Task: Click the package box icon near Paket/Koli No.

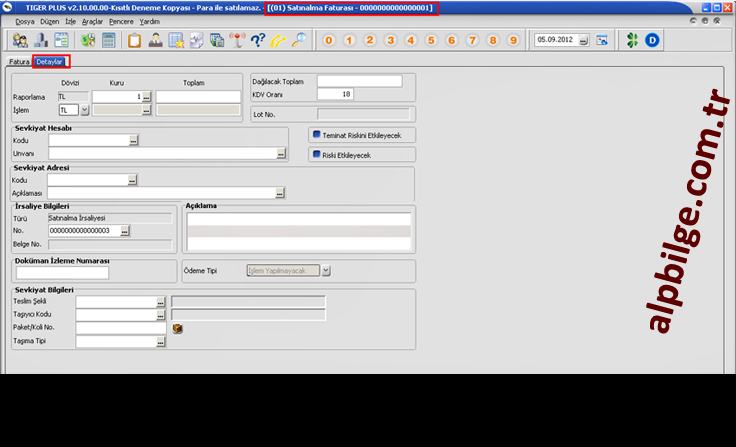Action: pos(177,327)
